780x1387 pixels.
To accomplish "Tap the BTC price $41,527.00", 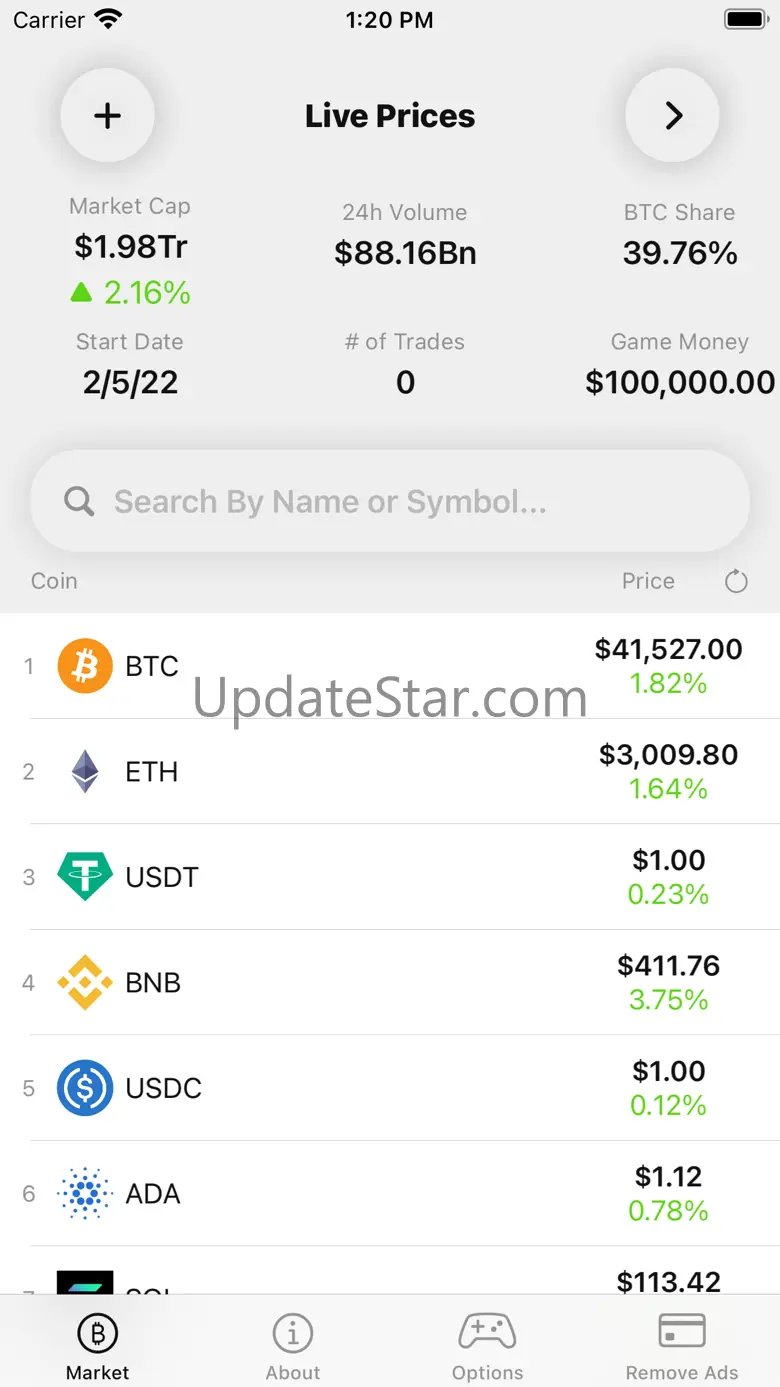I will point(668,650).
